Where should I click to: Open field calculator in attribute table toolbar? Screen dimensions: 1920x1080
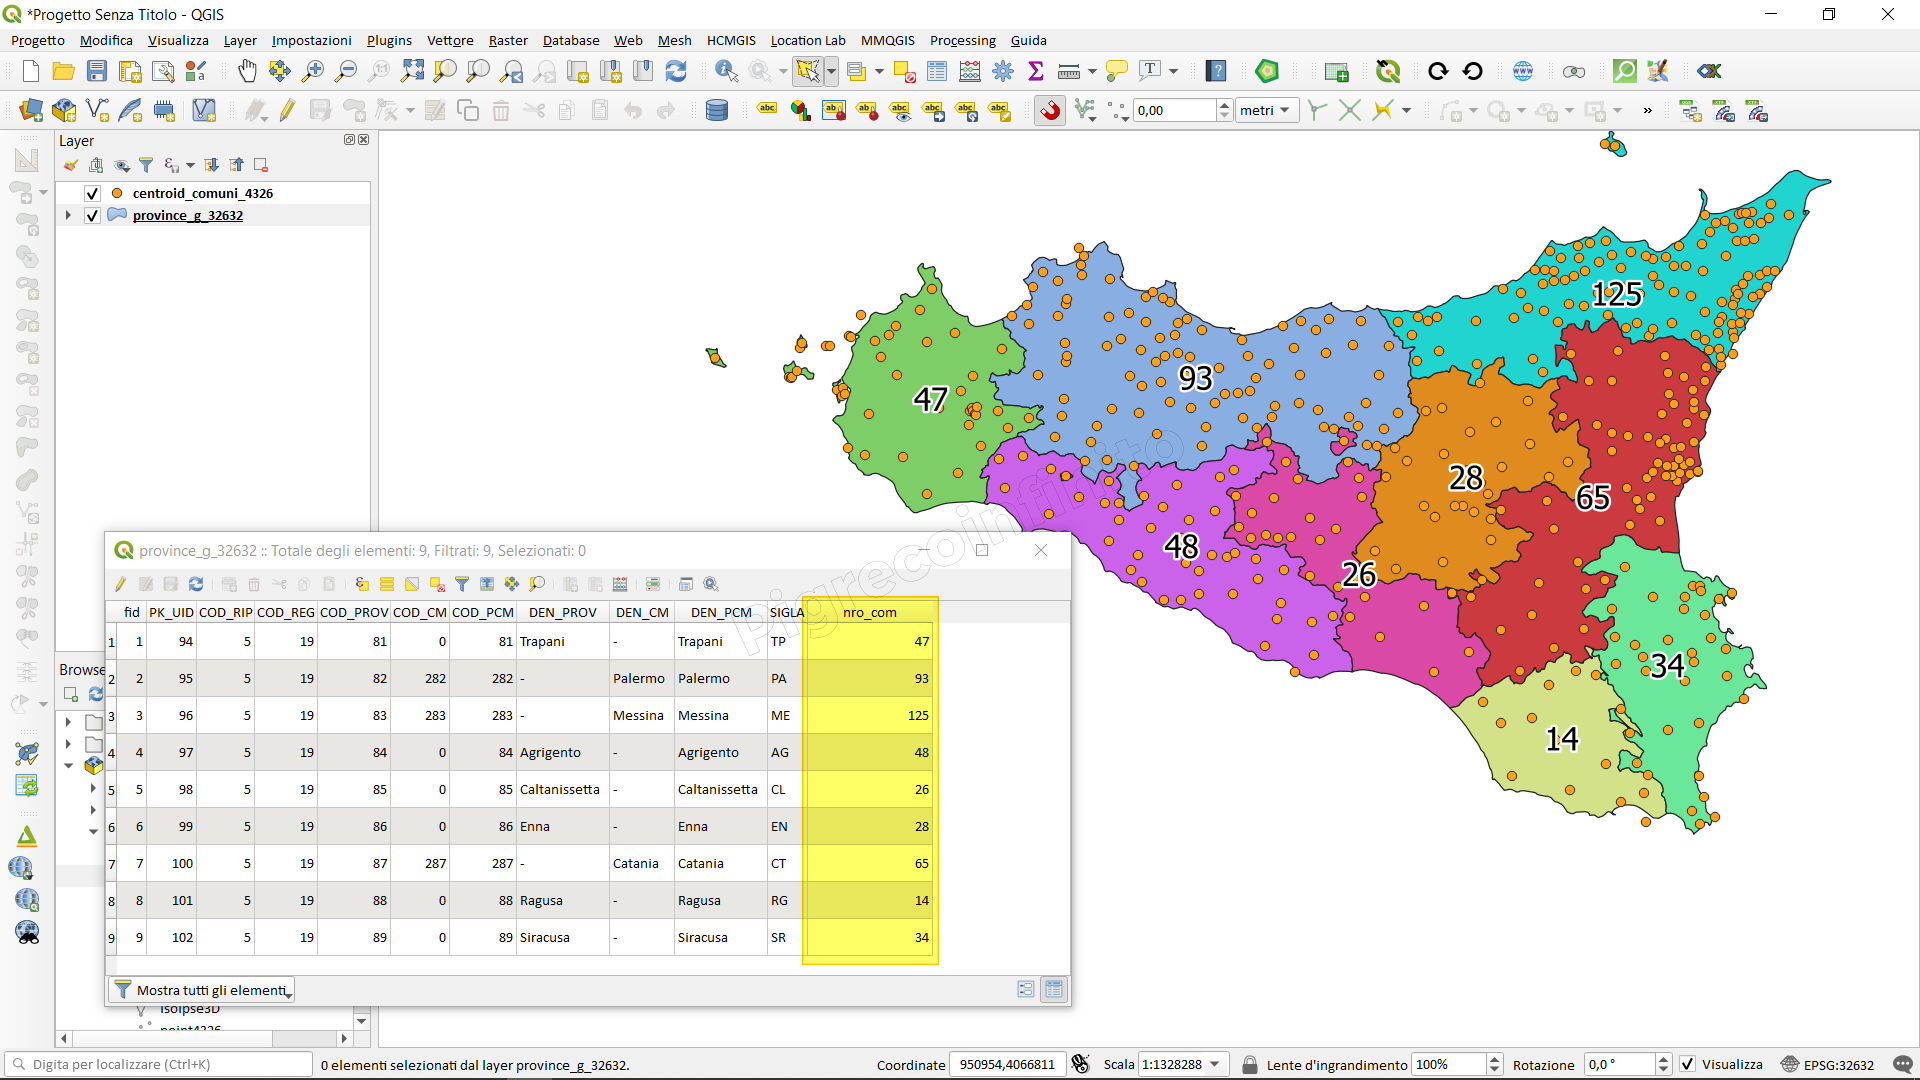pyautogui.click(x=620, y=584)
